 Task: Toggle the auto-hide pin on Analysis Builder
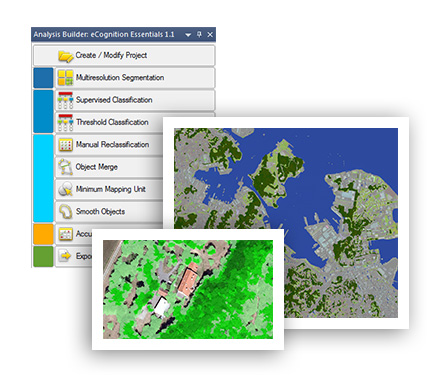pos(199,34)
